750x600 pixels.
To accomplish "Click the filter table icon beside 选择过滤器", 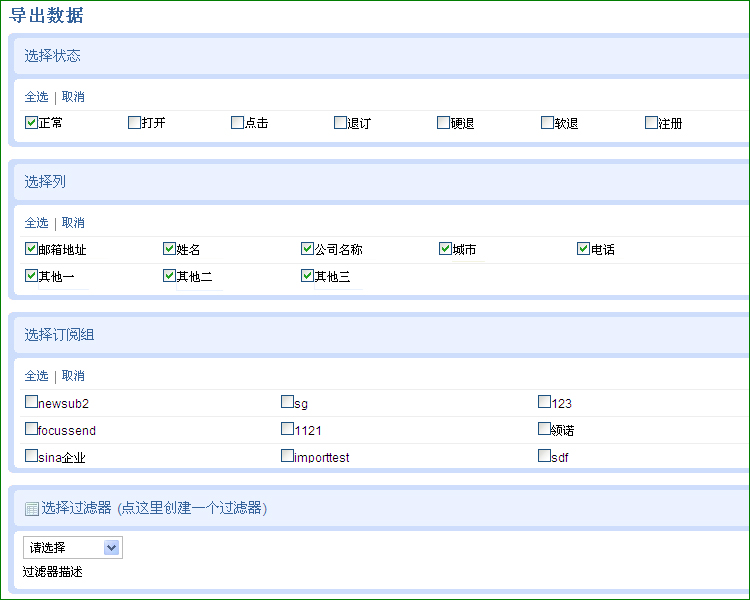I will coord(32,509).
